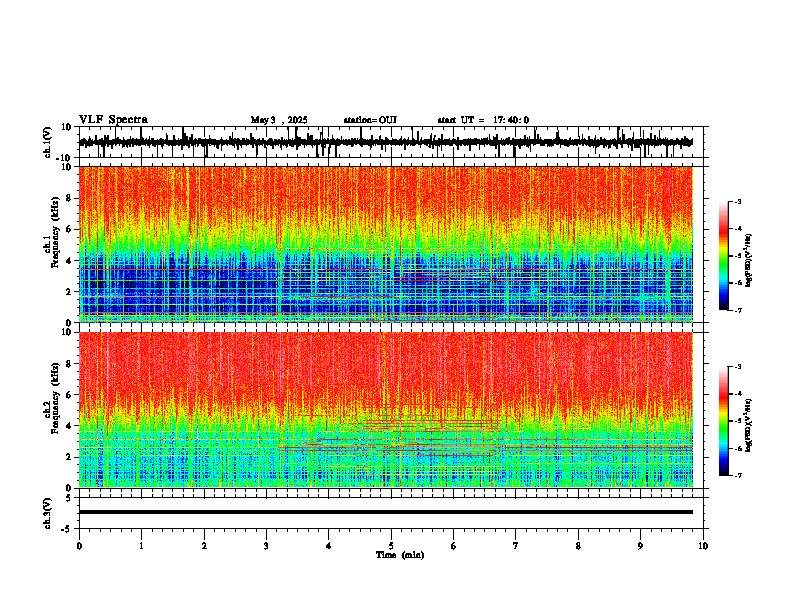Click the "-3" label on ch.2 color scale
This screenshot has height=612, width=792.
click(738, 367)
